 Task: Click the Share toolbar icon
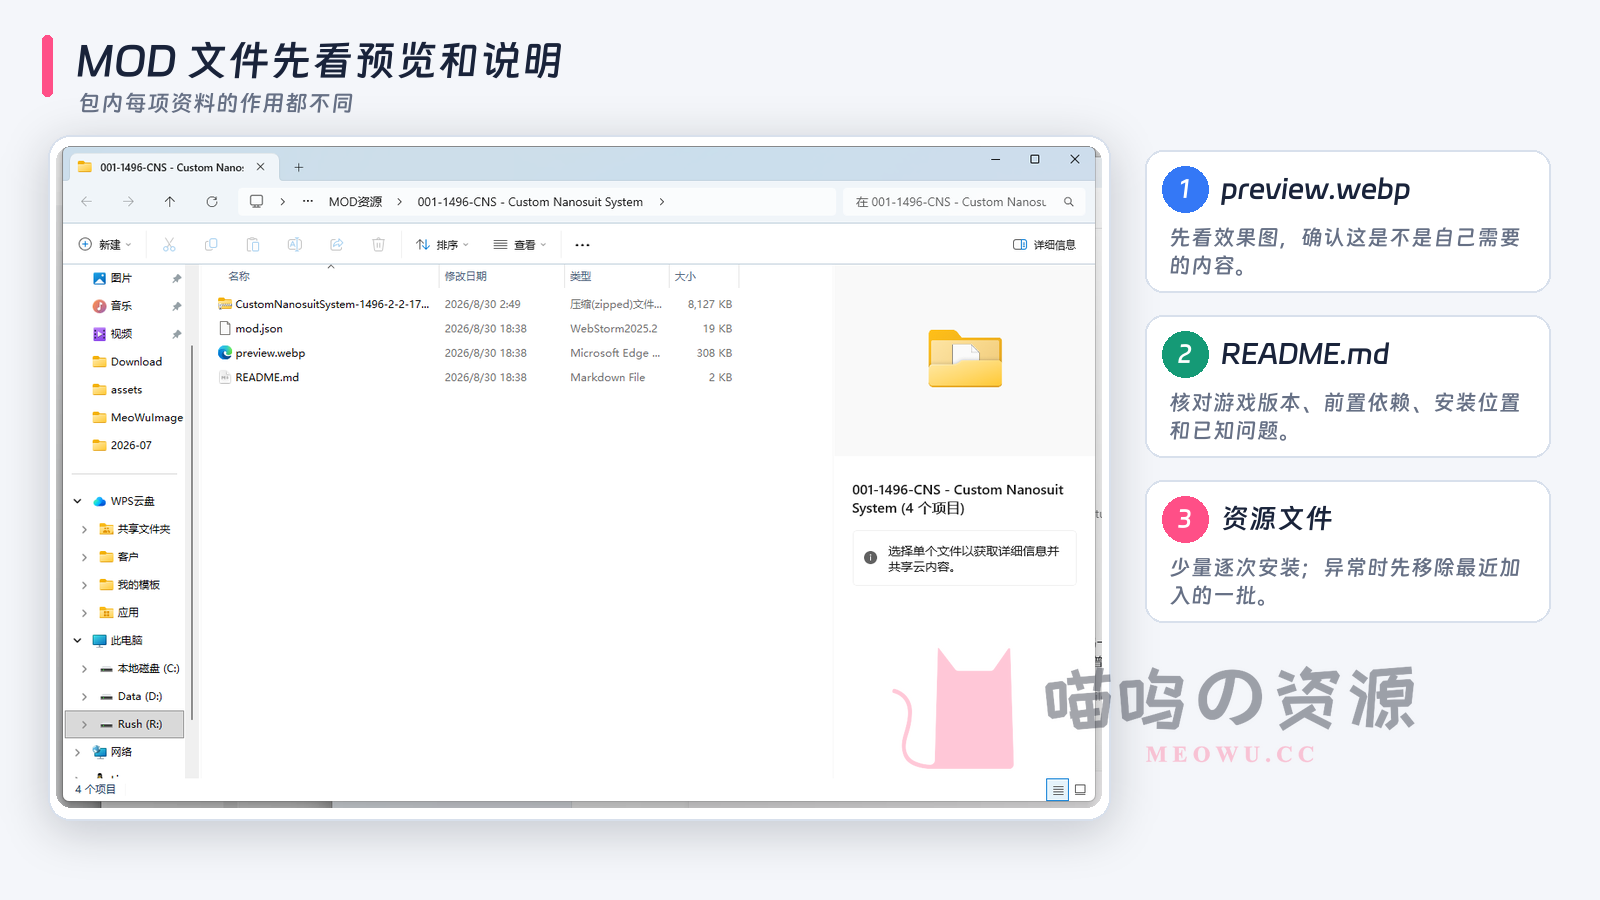(337, 244)
